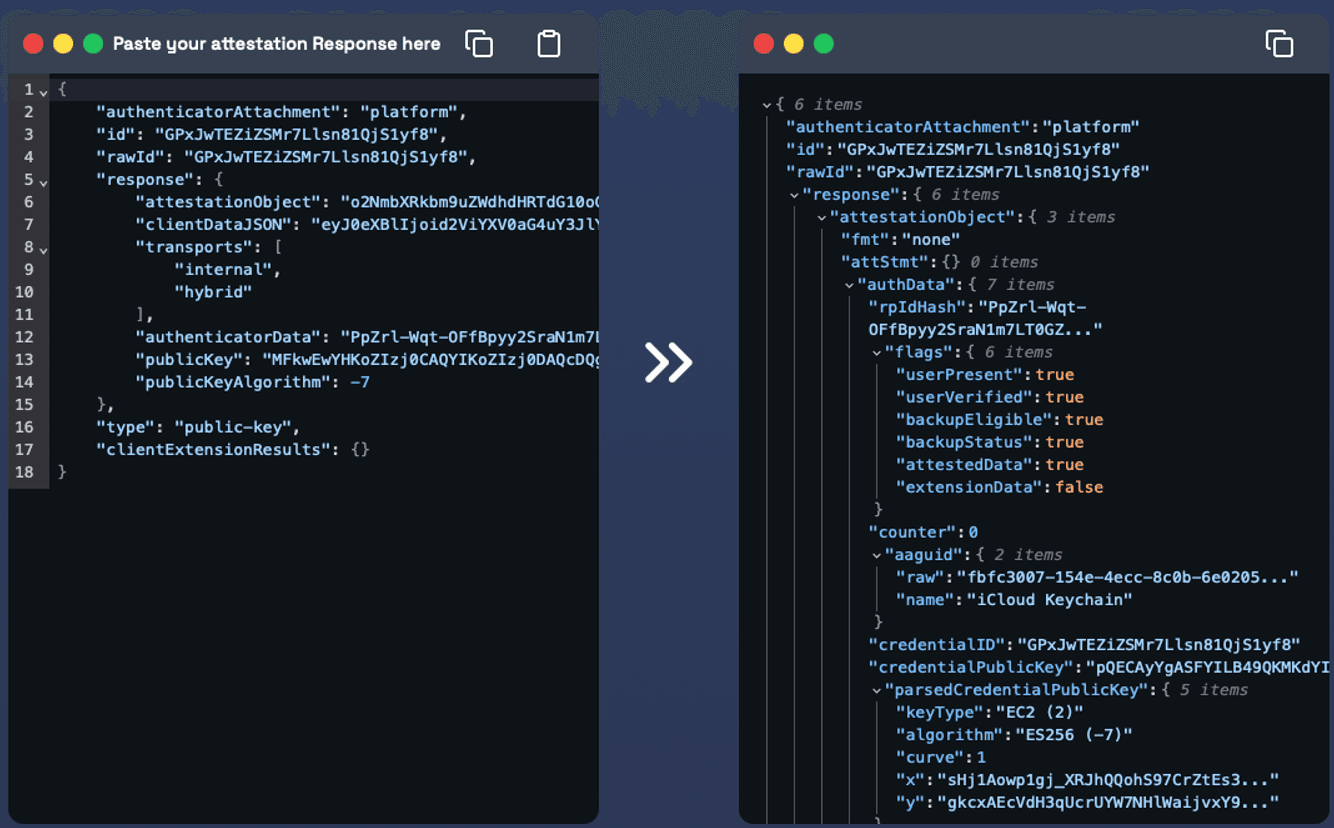This screenshot has height=828, width=1334.
Task: Click the "publicKeyAlgorithm": -7 line
Action: click(253, 382)
